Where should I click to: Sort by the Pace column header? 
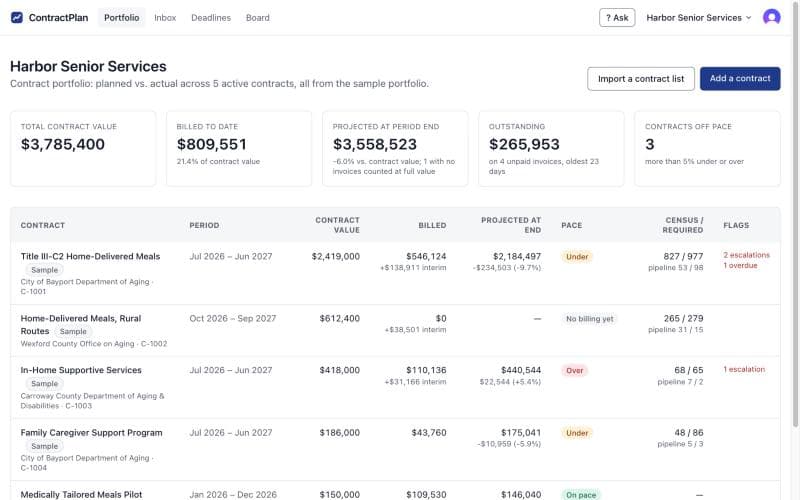pyautogui.click(x=571, y=225)
